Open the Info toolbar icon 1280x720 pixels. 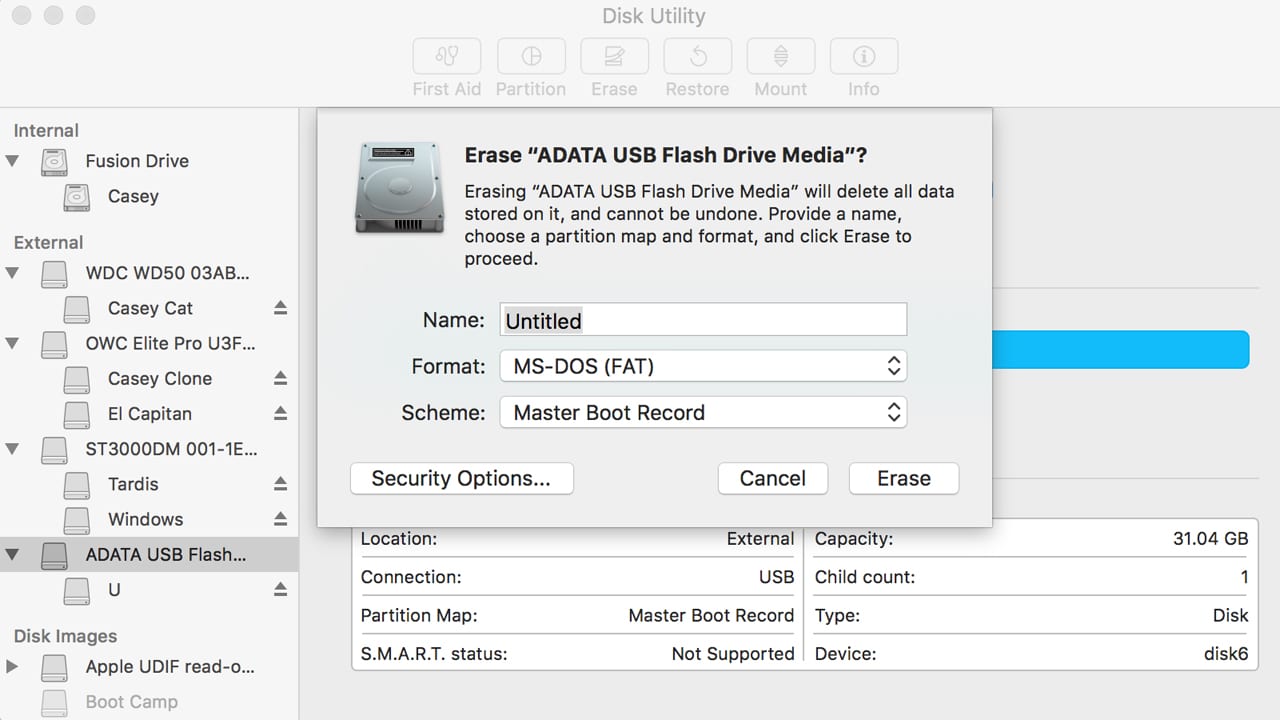(x=863, y=56)
